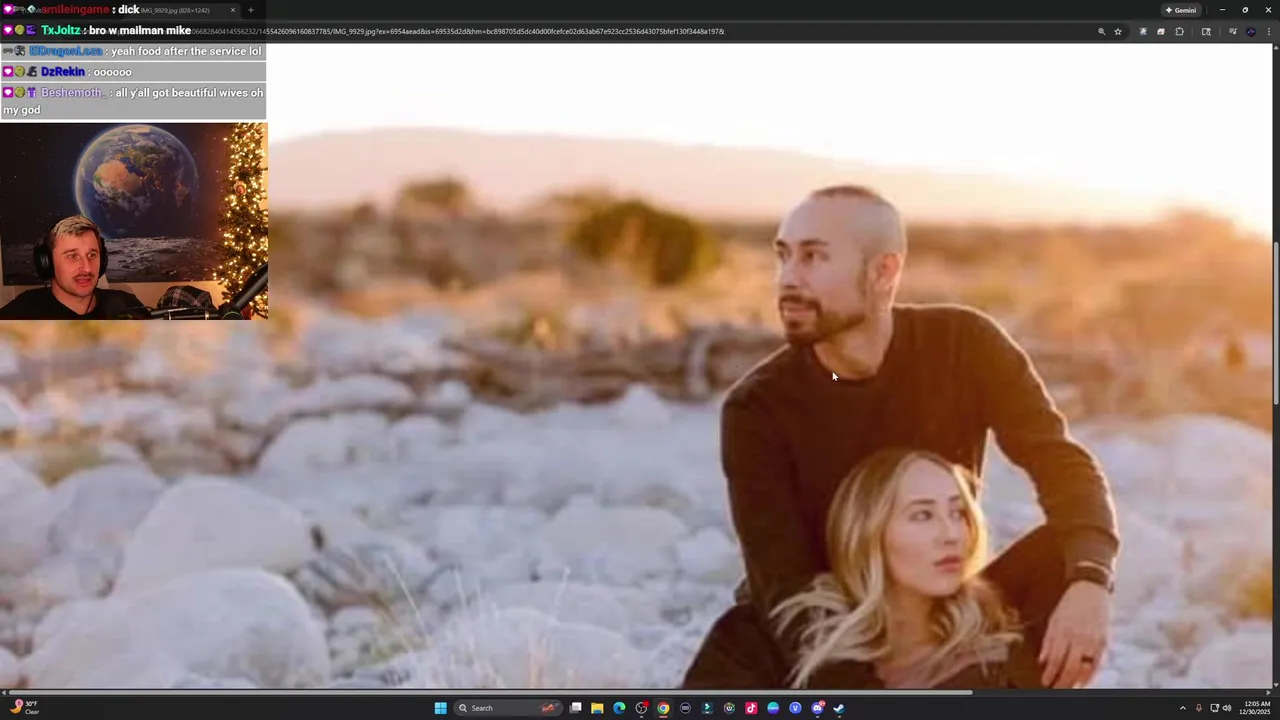
Task: Click the streamer webcam overlay
Action: tap(134, 221)
